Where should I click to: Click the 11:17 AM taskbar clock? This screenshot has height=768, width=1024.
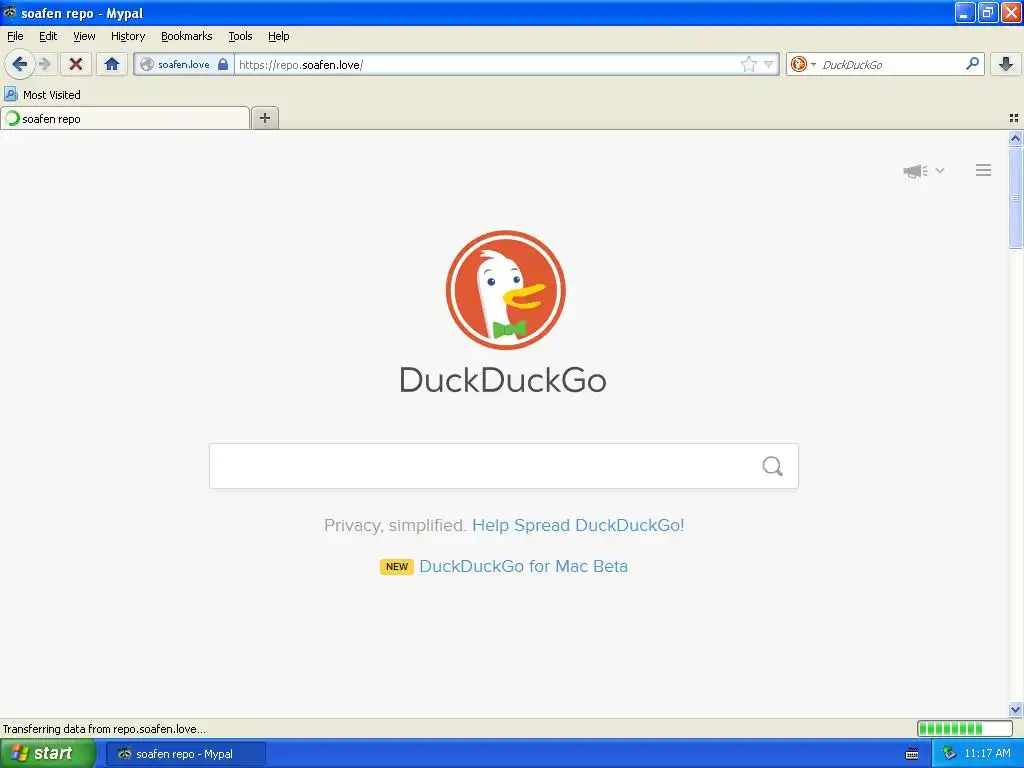tap(987, 753)
